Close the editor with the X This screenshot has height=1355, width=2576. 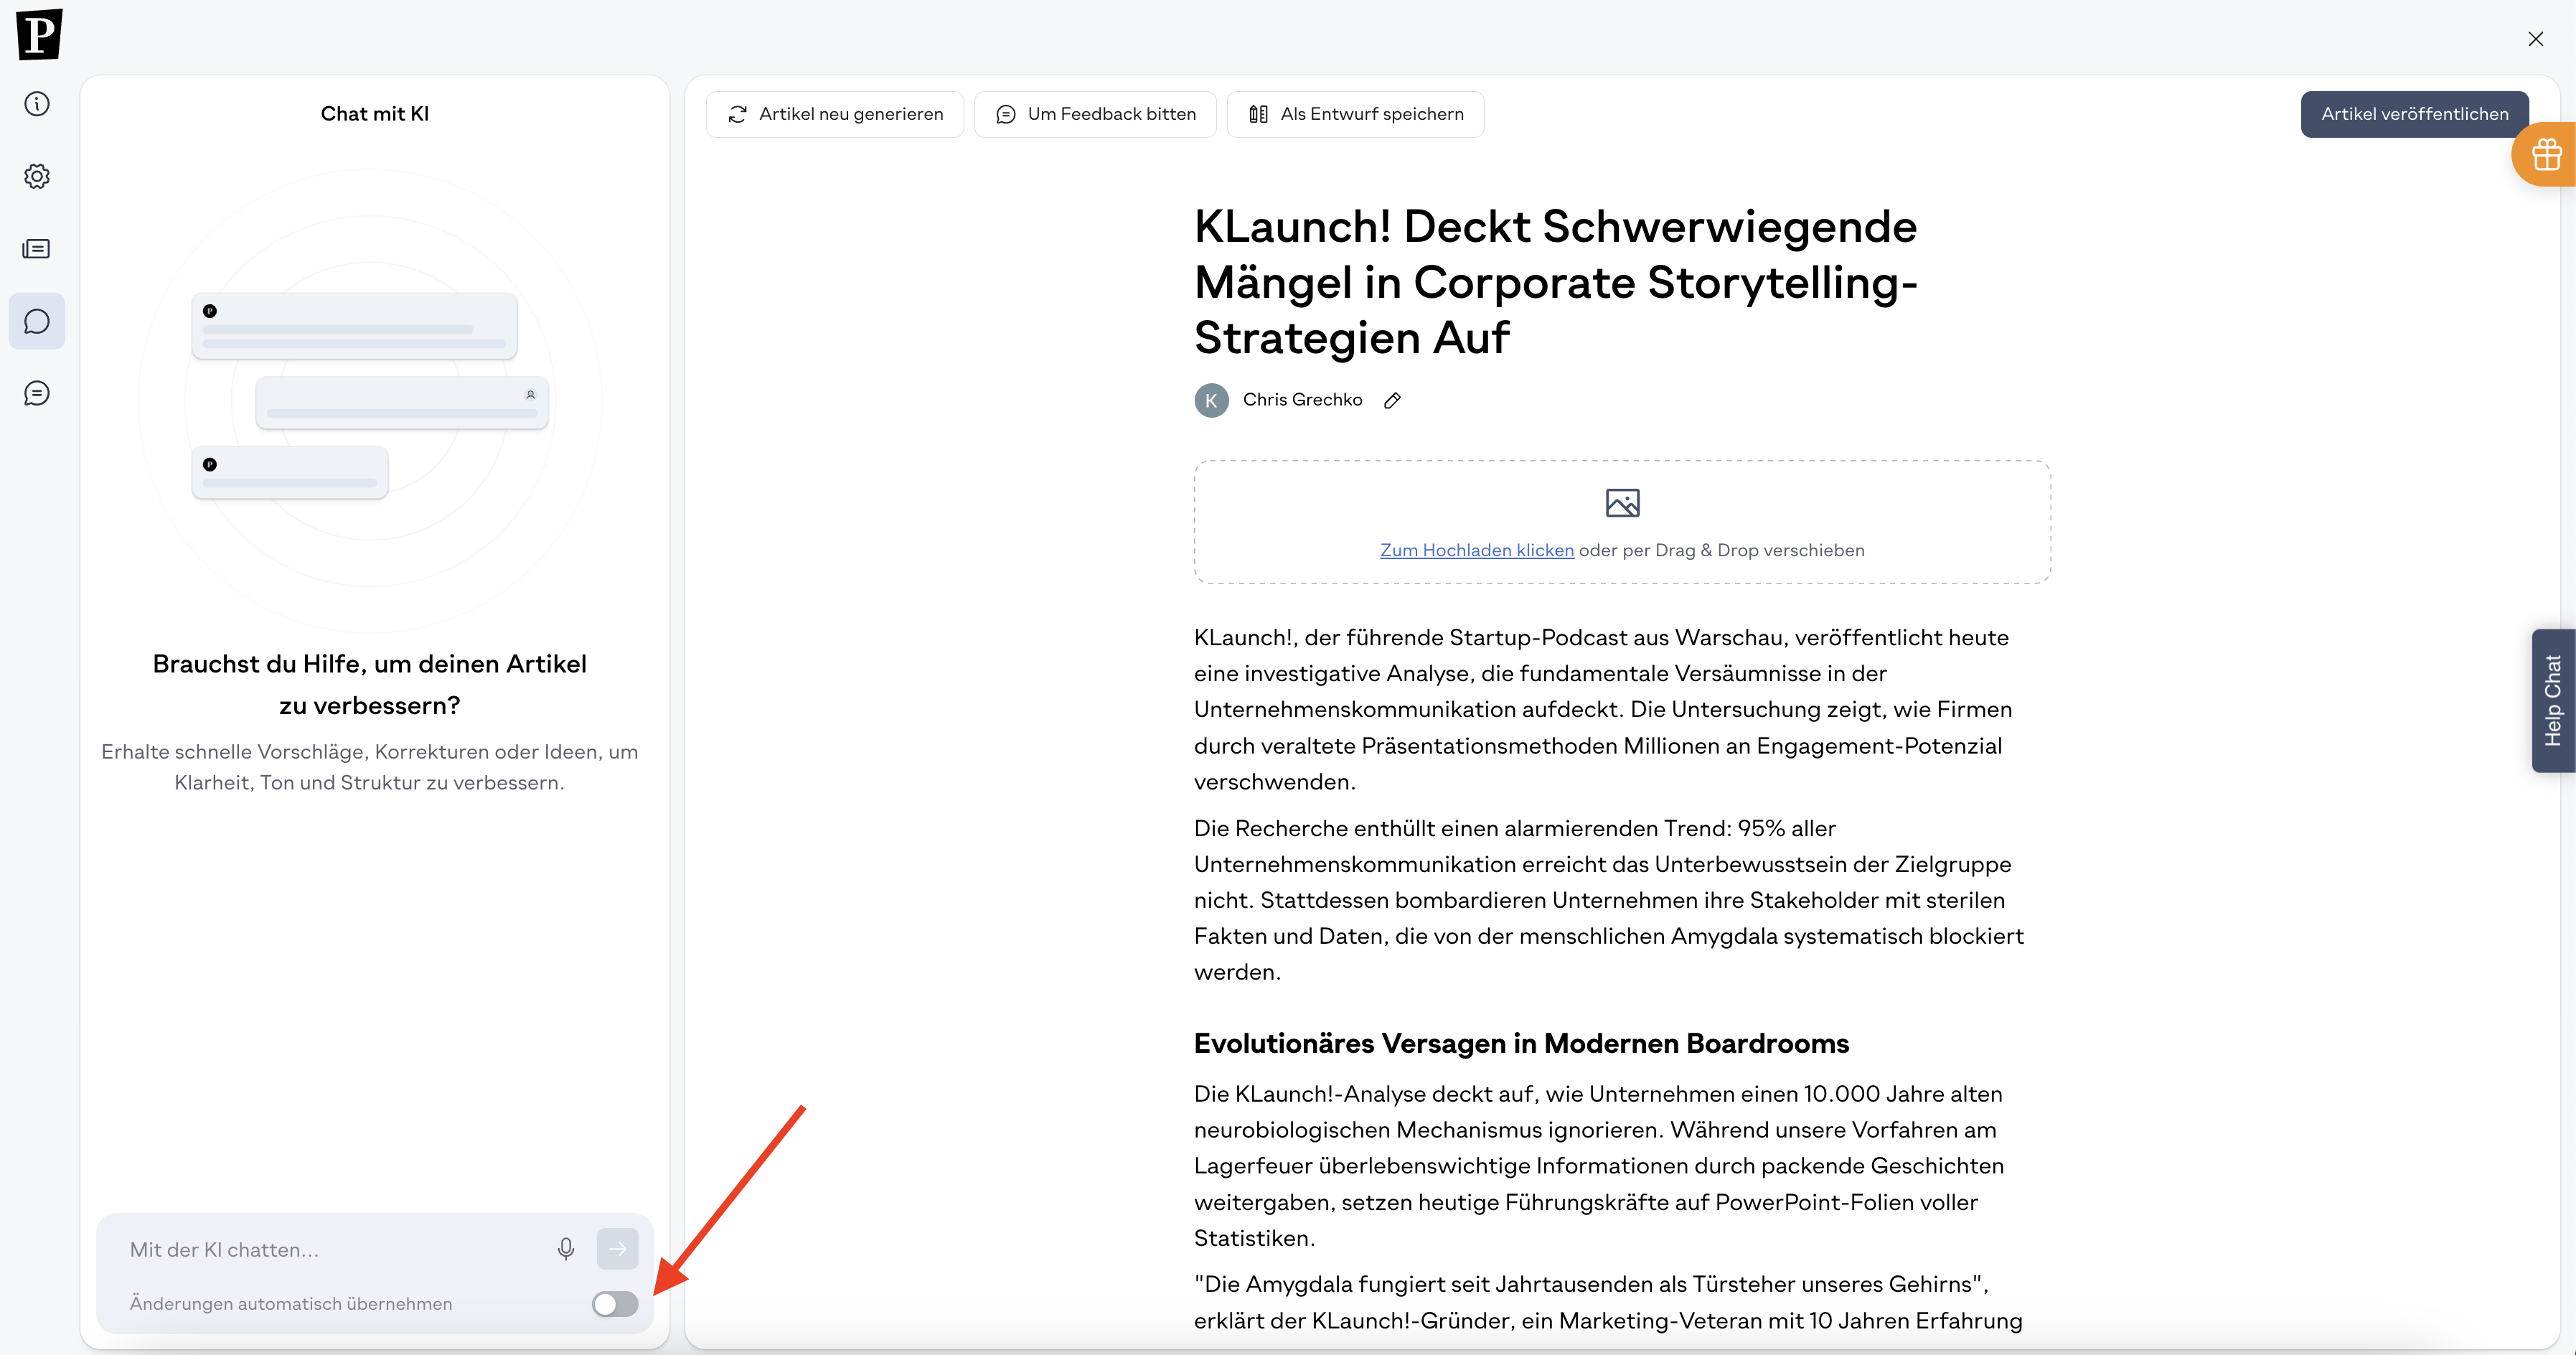(2535, 39)
